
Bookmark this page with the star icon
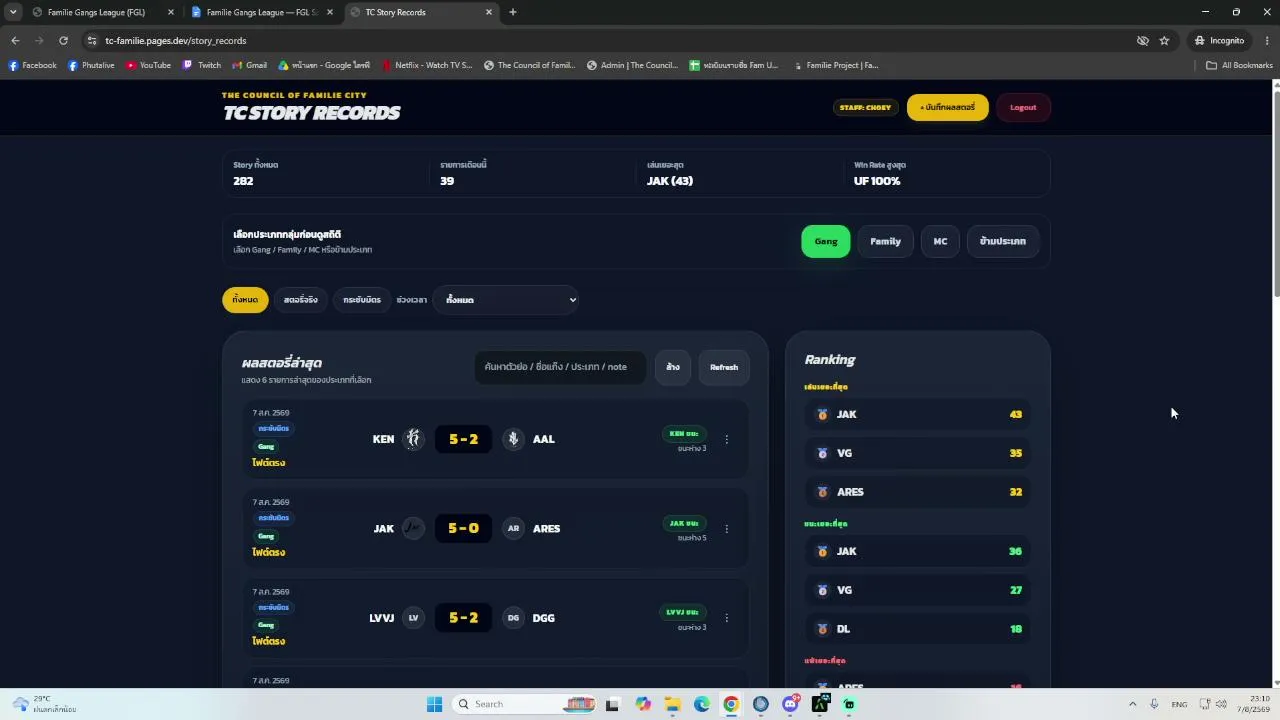tap(1164, 41)
